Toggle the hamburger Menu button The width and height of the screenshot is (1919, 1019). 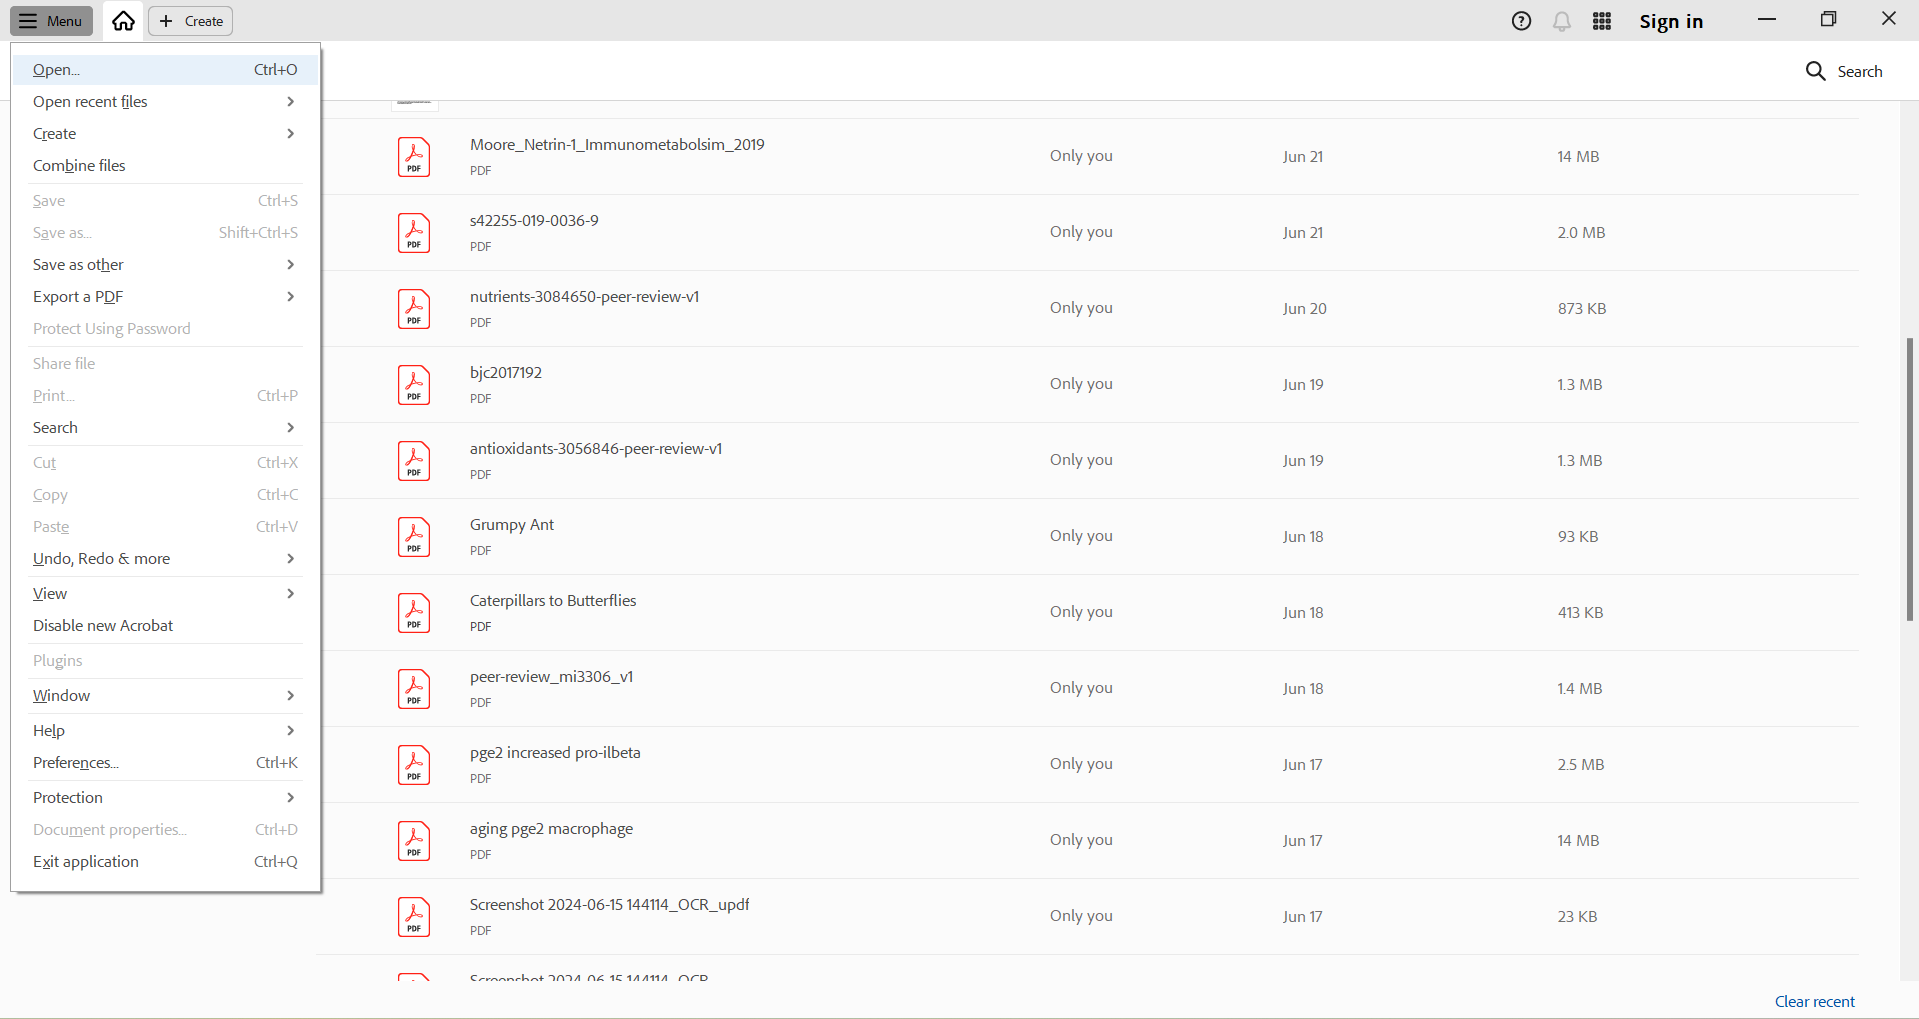pos(52,21)
